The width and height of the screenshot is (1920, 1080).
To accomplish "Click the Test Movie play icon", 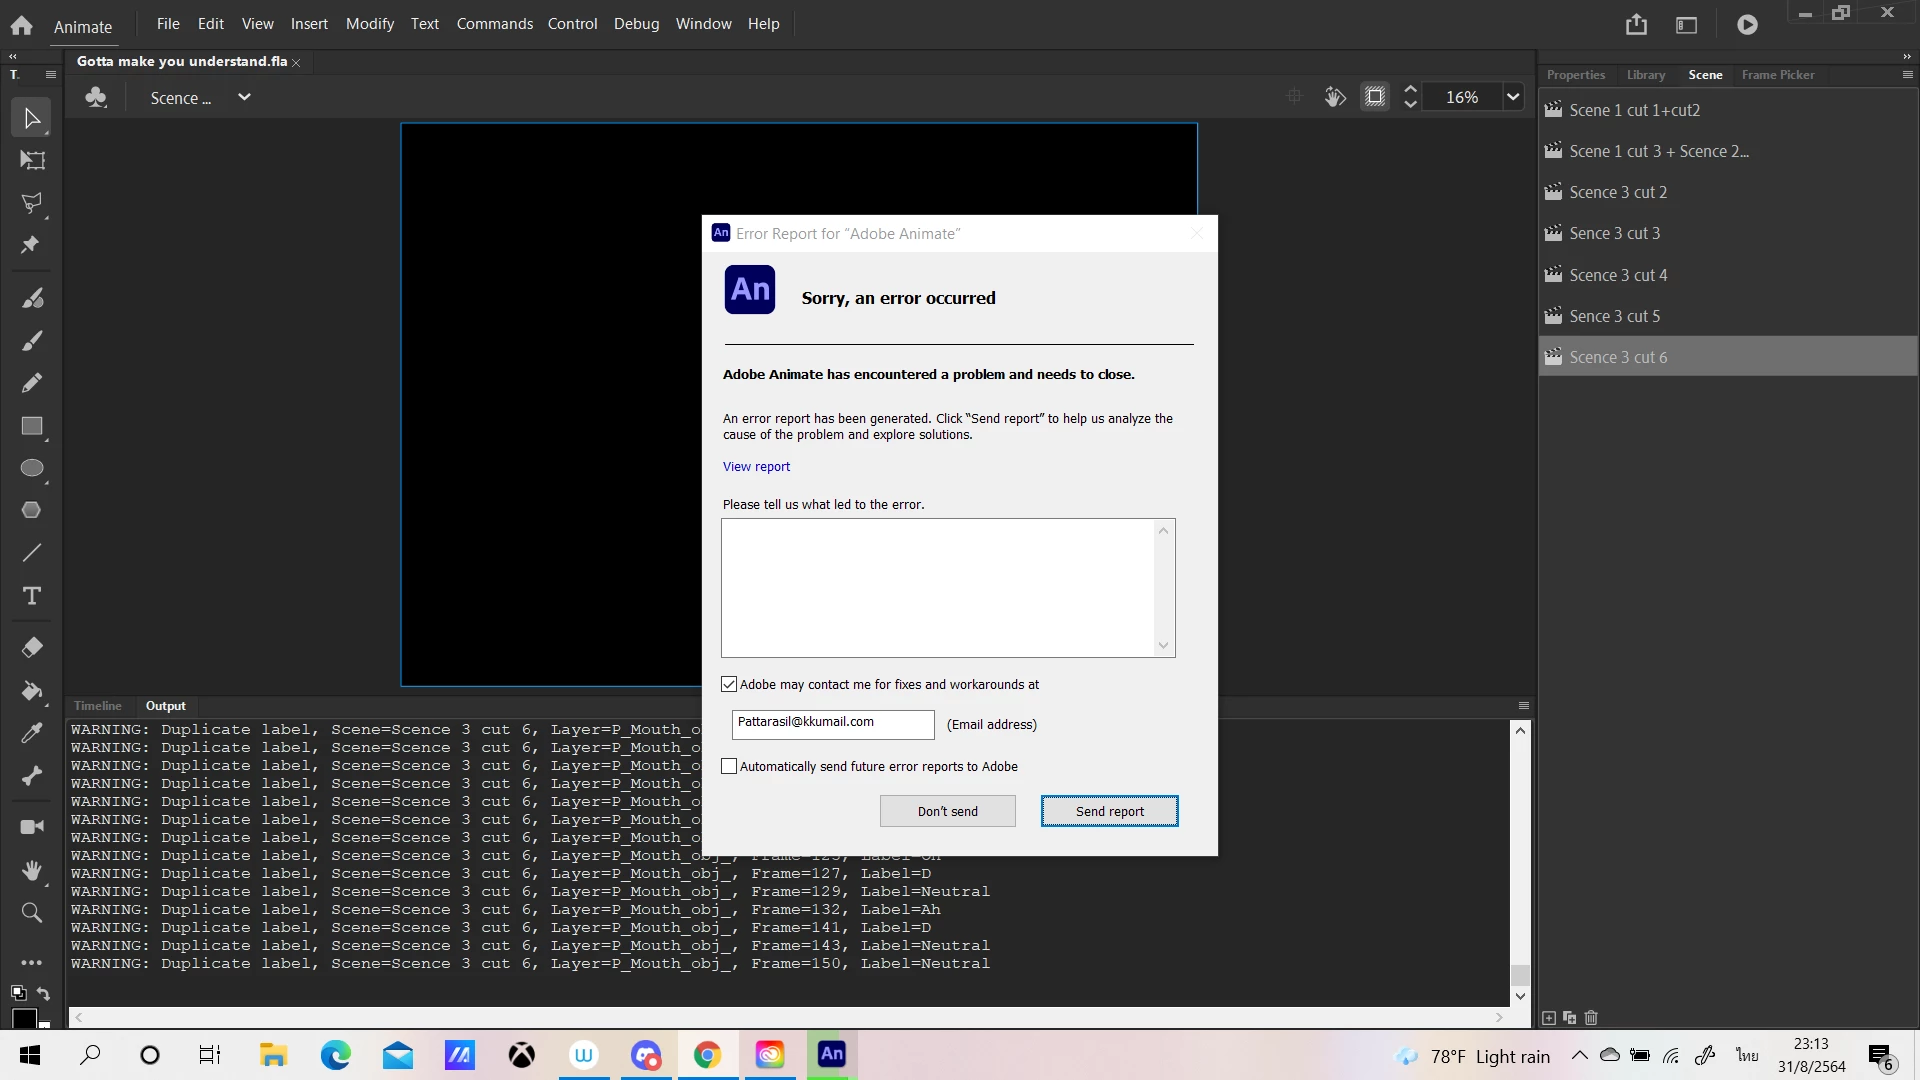I will pyautogui.click(x=1747, y=25).
